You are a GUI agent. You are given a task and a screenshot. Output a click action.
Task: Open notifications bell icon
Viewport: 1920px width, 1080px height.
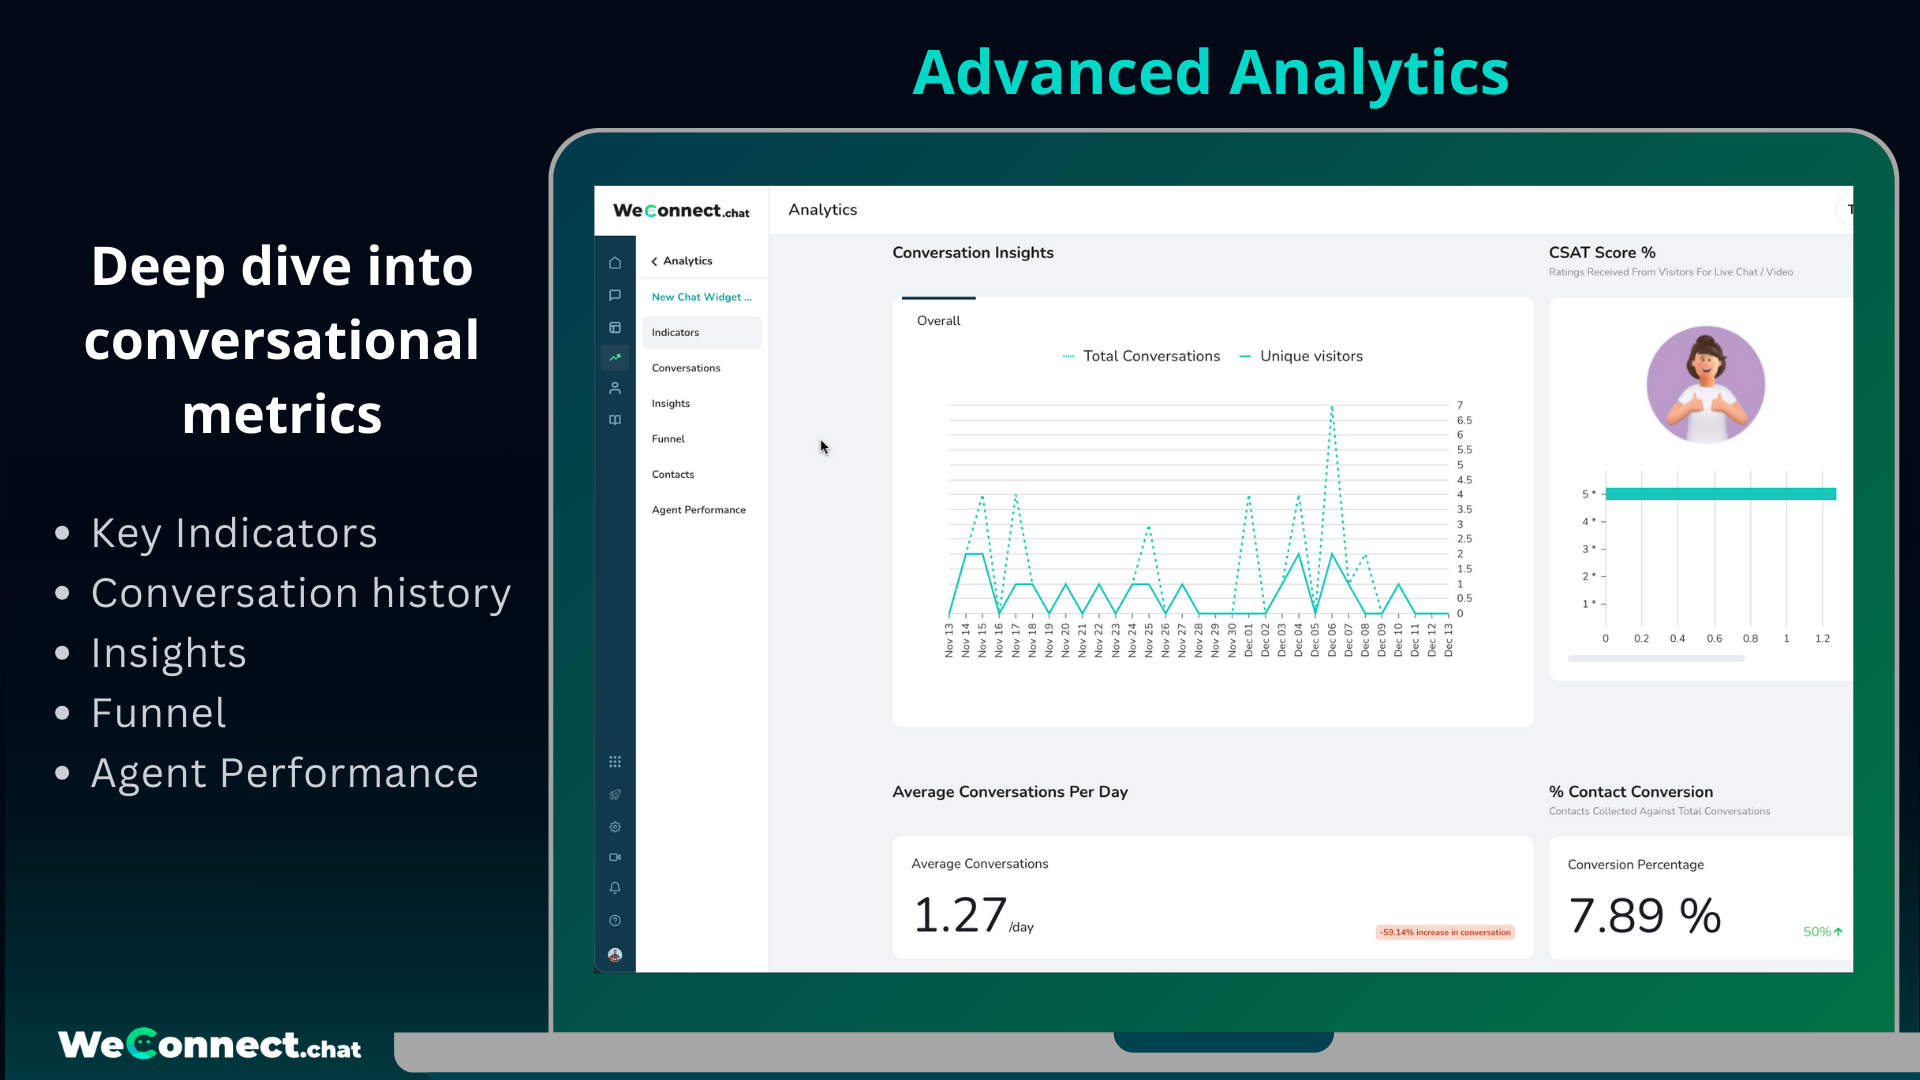click(615, 888)
